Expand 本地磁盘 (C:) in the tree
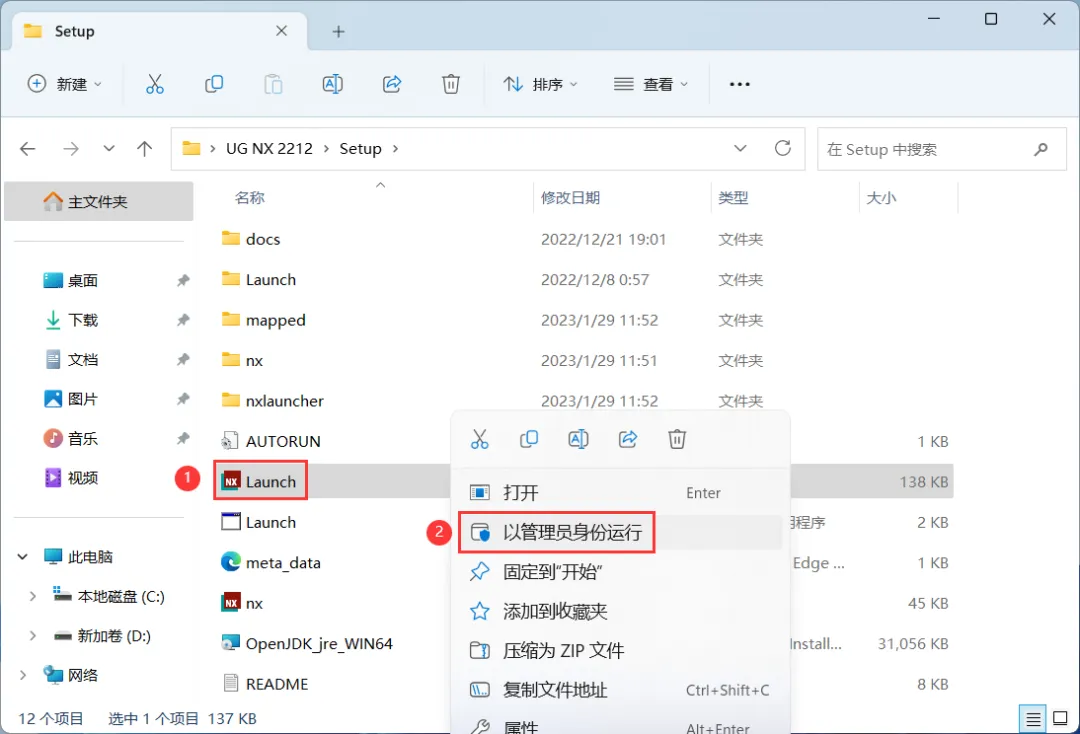The image size is (1080, 734). pyautogui.click(x=32, y=596)
